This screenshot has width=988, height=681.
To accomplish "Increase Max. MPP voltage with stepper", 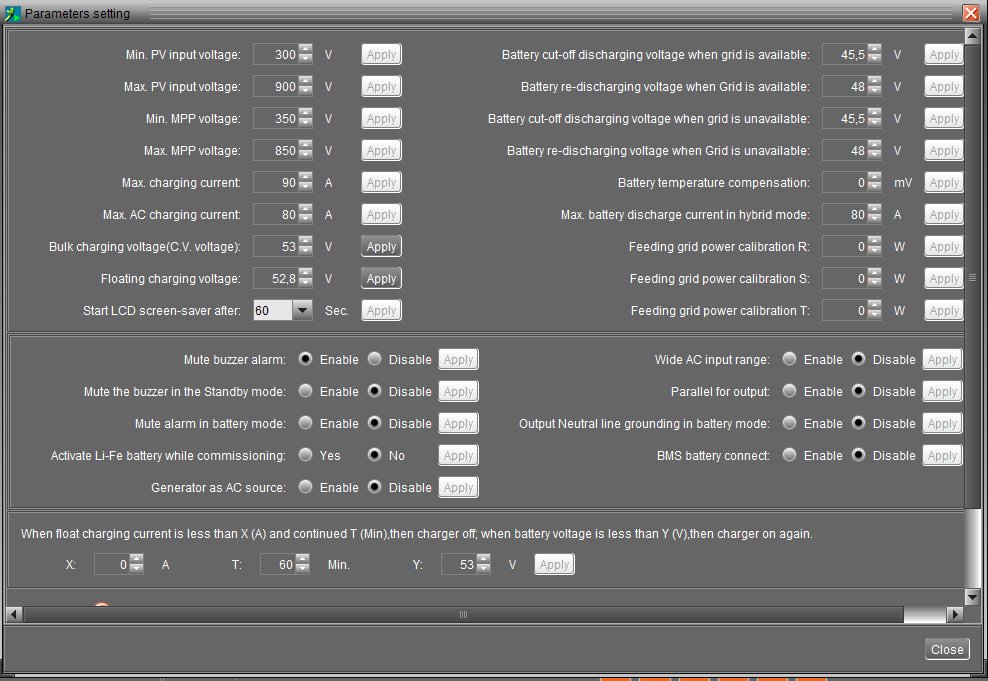I will click(x=306, y=146).
